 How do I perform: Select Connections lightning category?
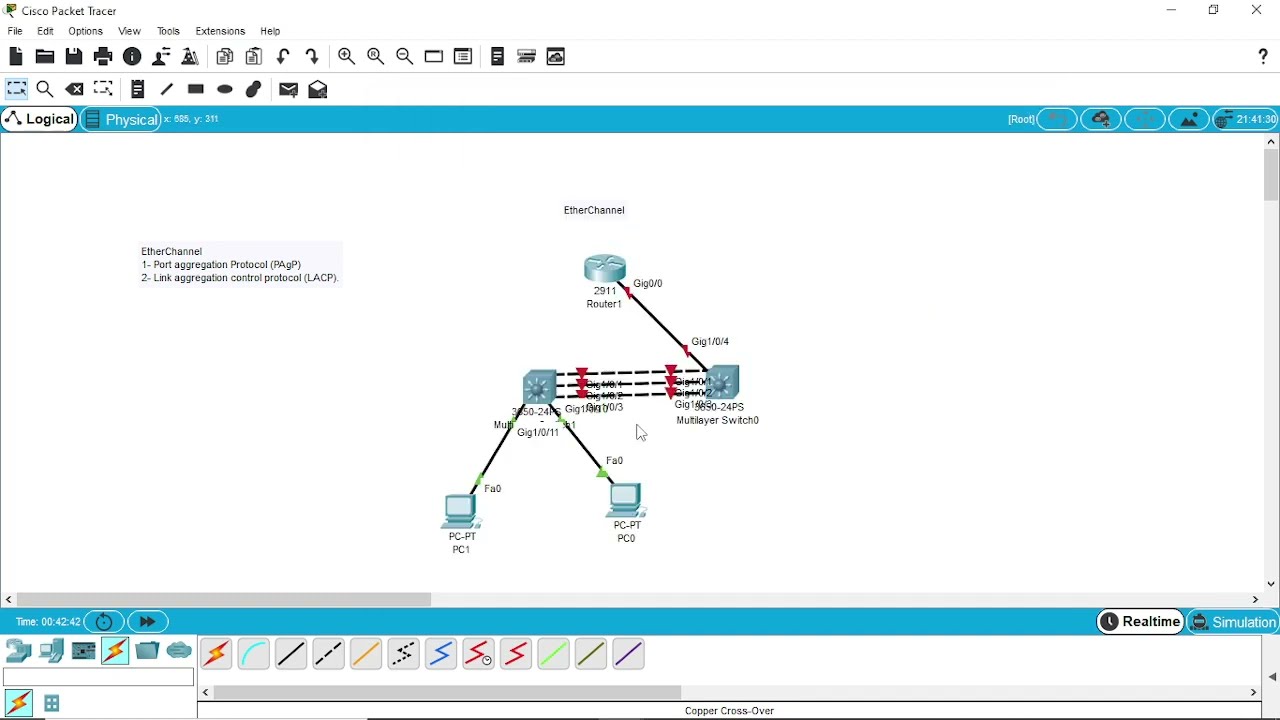click(115, 652)
